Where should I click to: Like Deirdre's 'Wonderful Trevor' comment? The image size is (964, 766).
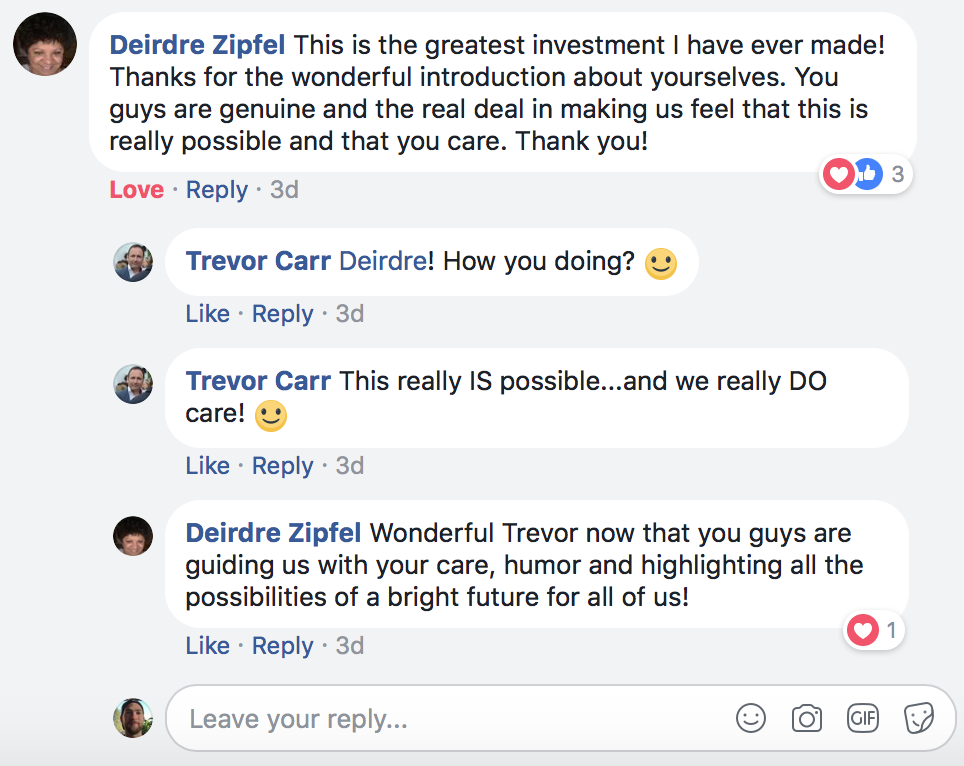click(x=207, y=646)
